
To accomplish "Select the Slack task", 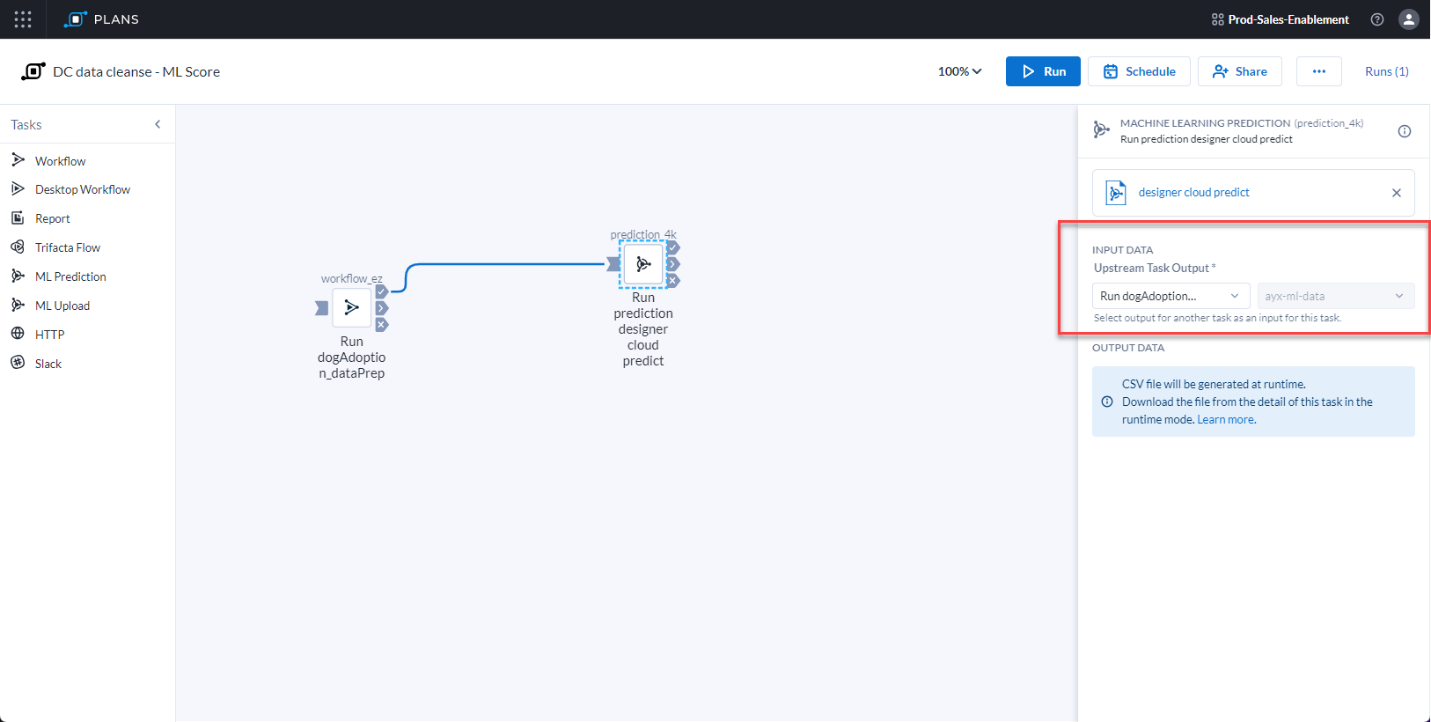I will (x=47, y=363).
